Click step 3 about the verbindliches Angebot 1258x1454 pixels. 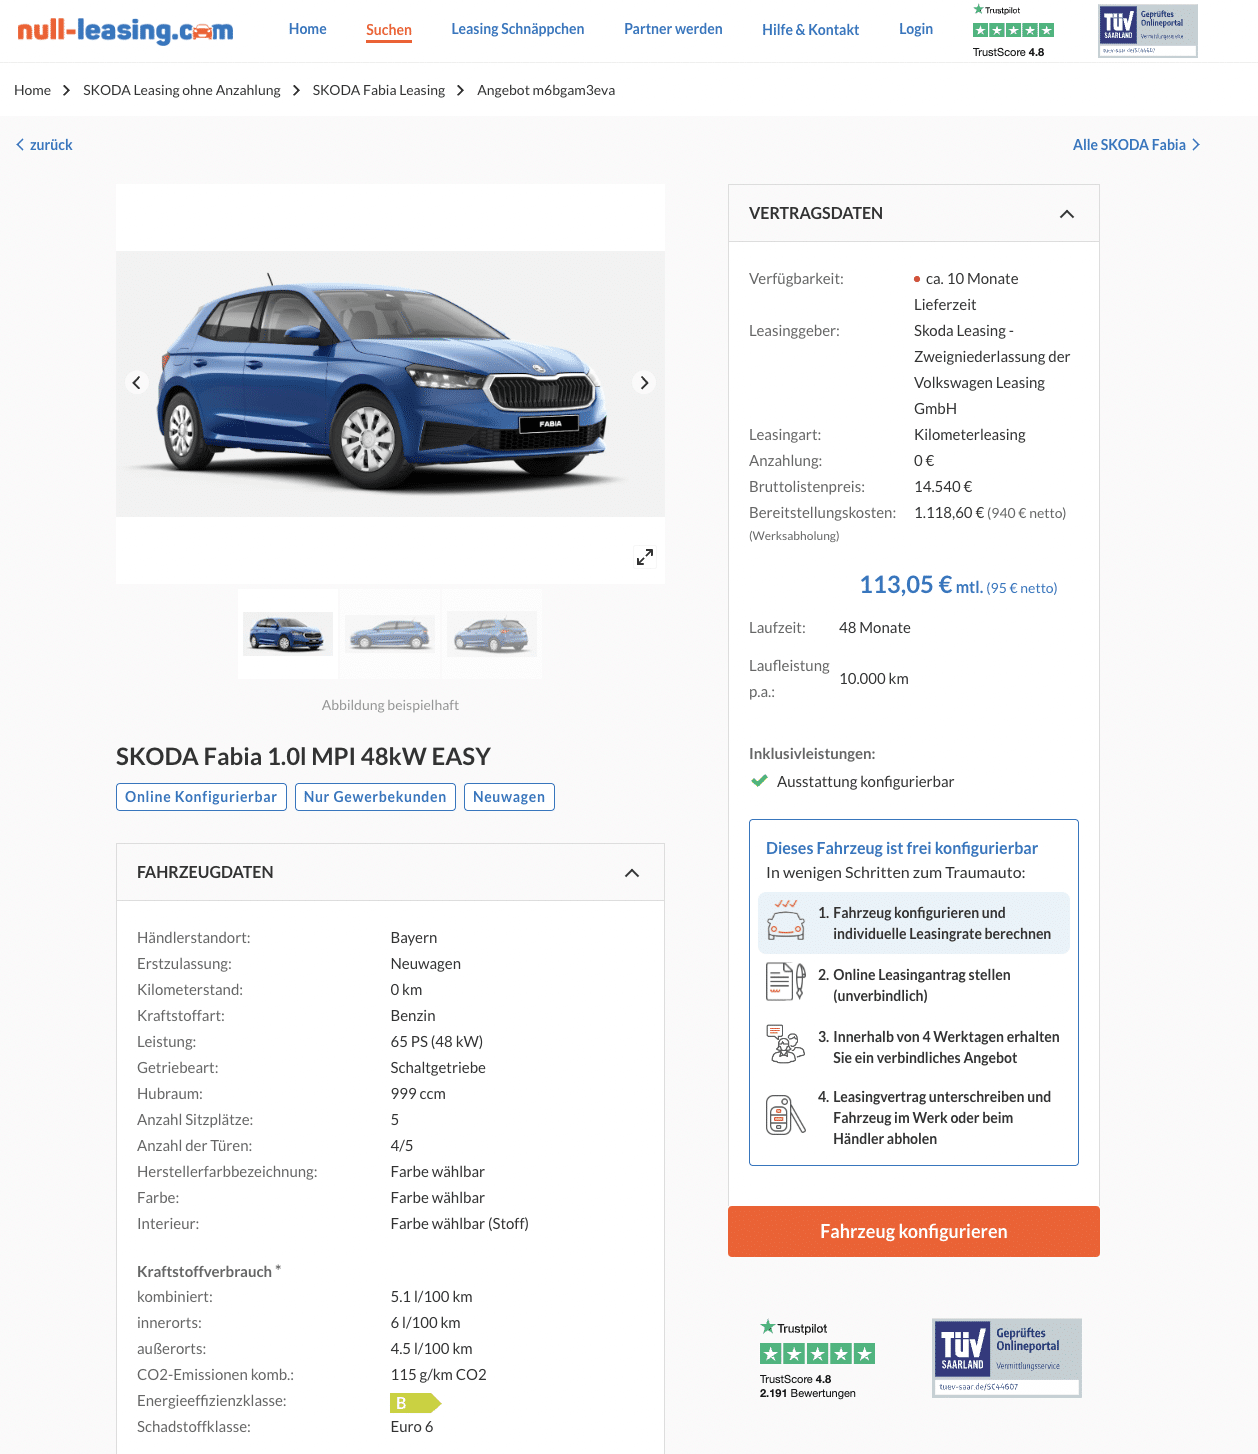pyautogui.click(x=914, y=1047)
